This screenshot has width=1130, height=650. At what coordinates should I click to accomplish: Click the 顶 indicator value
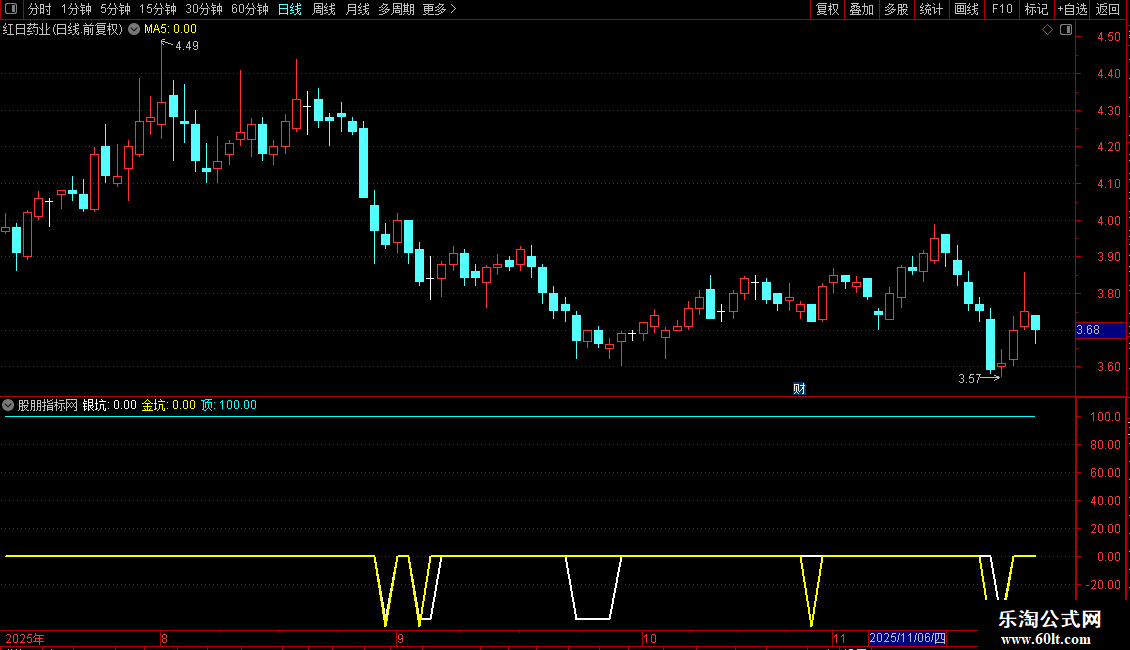(x=228, y=405)
